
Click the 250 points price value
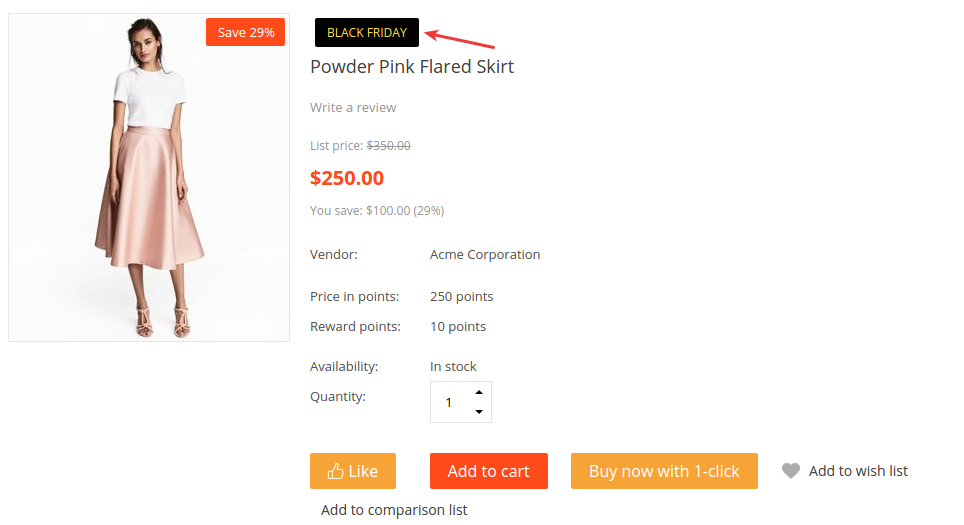[462, 296]
